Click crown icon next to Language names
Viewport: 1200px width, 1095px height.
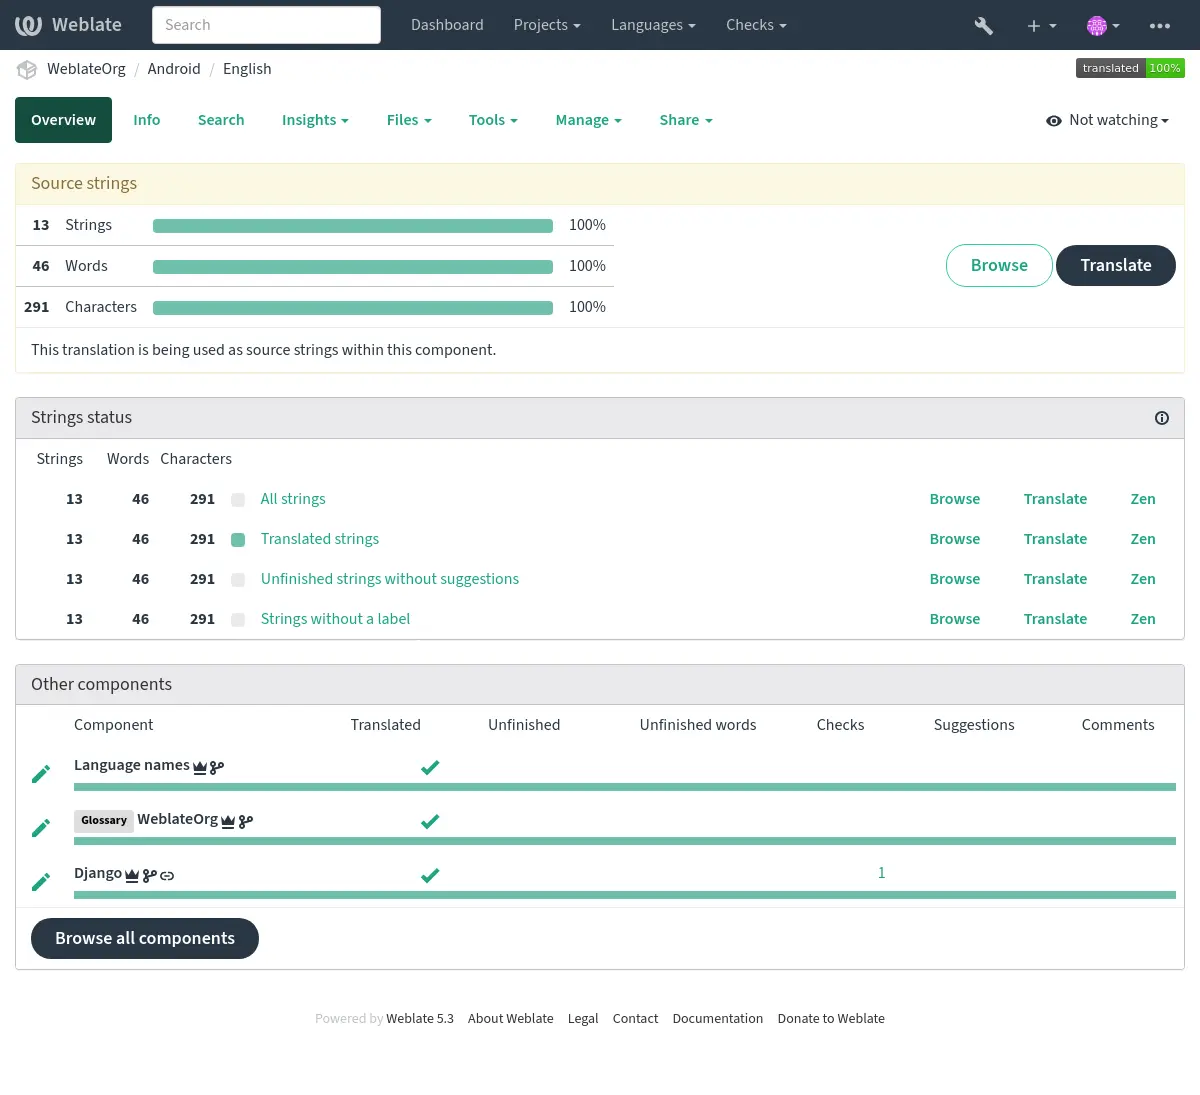click(x=200, y=767)
